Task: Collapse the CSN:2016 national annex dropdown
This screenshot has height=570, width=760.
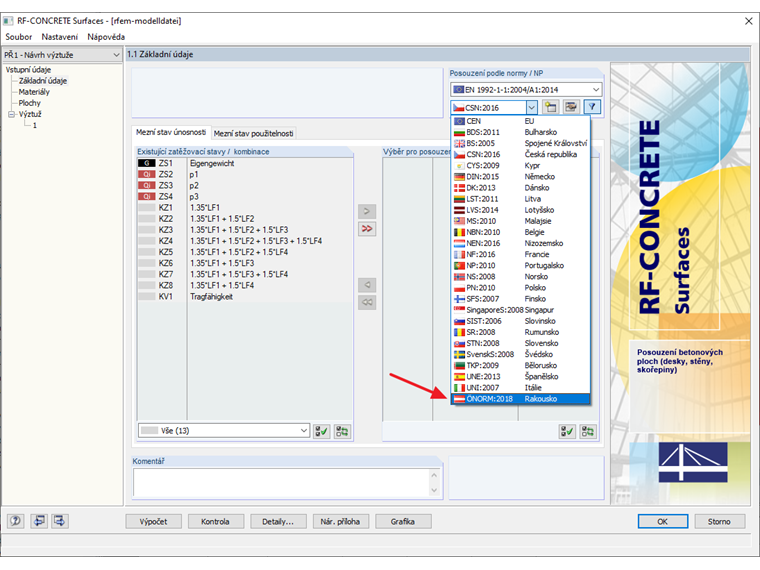Action: tap(532, 108)
